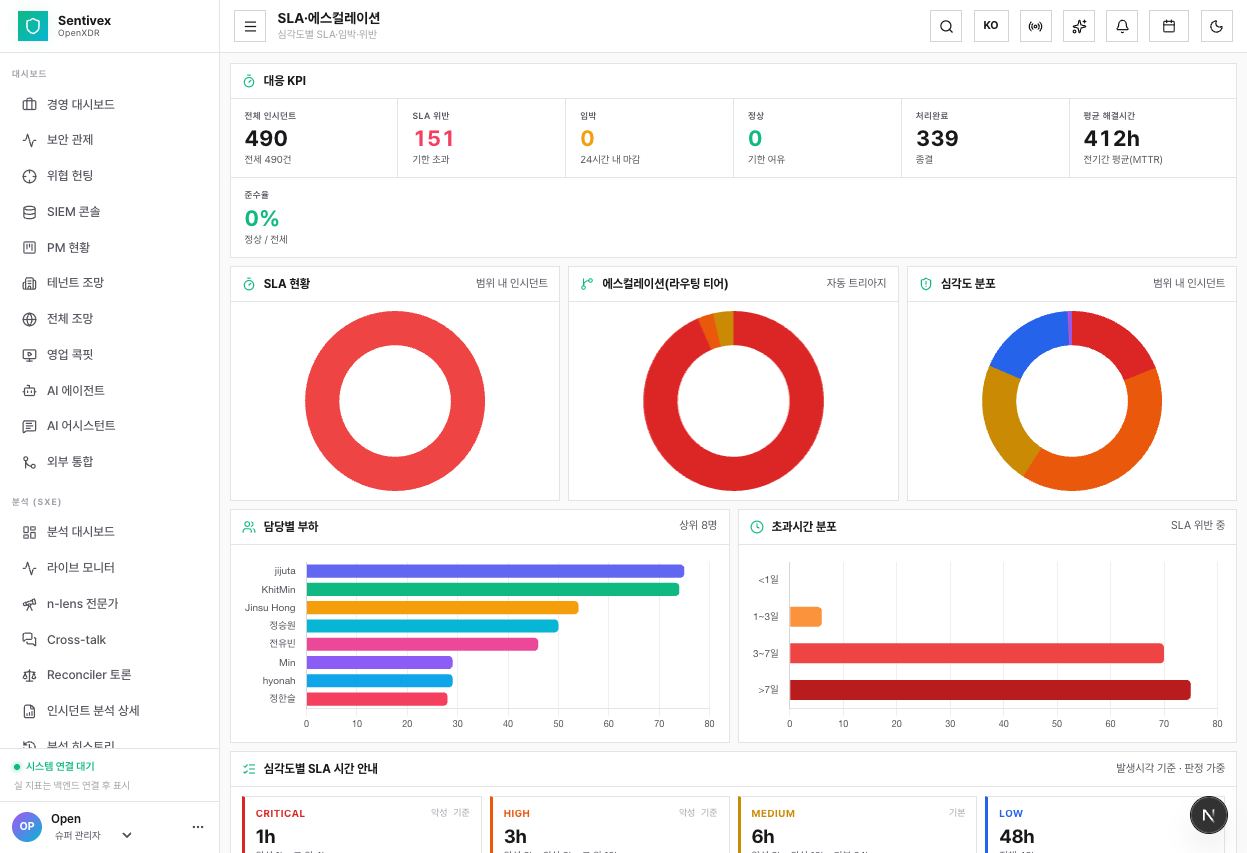Open the AI sparkles icon
This screenshot has height=853, width=1247.
pos(1079,26)
